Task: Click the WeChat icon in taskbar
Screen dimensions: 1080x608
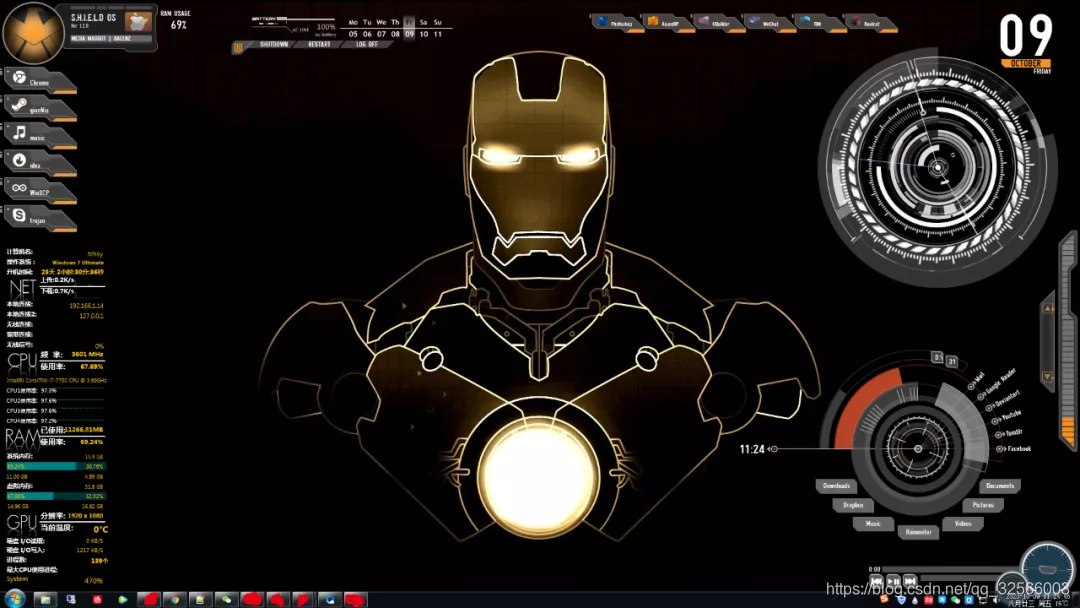Action: (226, 600)
